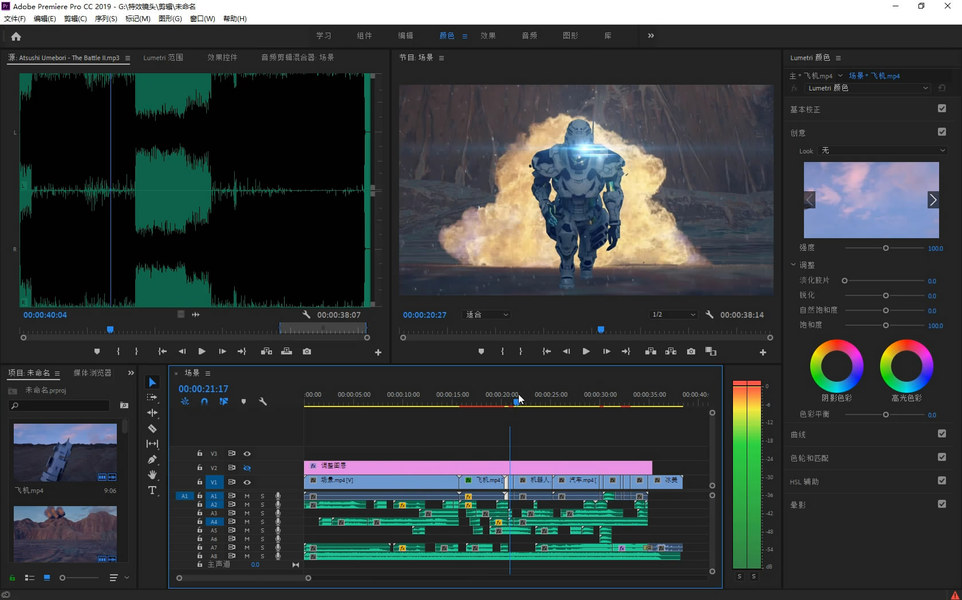Select the Pen tool
The height and width of the screenshot is (600, 962).
point(152,459)
